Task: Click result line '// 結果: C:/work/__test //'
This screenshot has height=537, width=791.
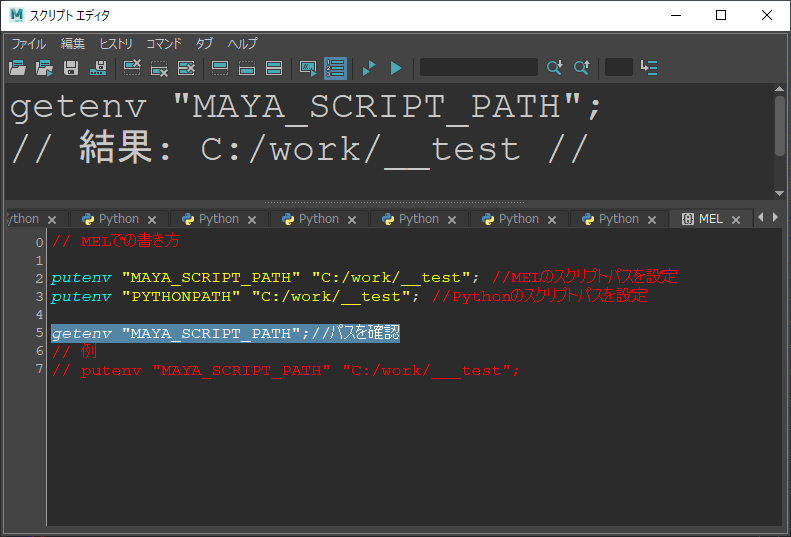Action: 300,149
